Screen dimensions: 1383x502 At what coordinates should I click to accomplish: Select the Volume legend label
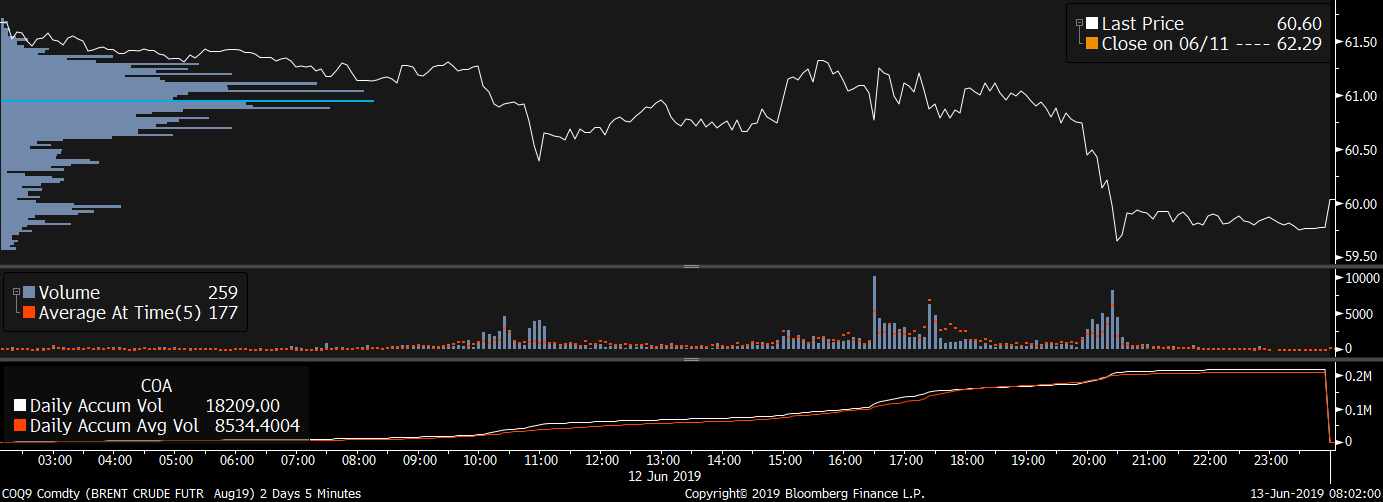69,293
